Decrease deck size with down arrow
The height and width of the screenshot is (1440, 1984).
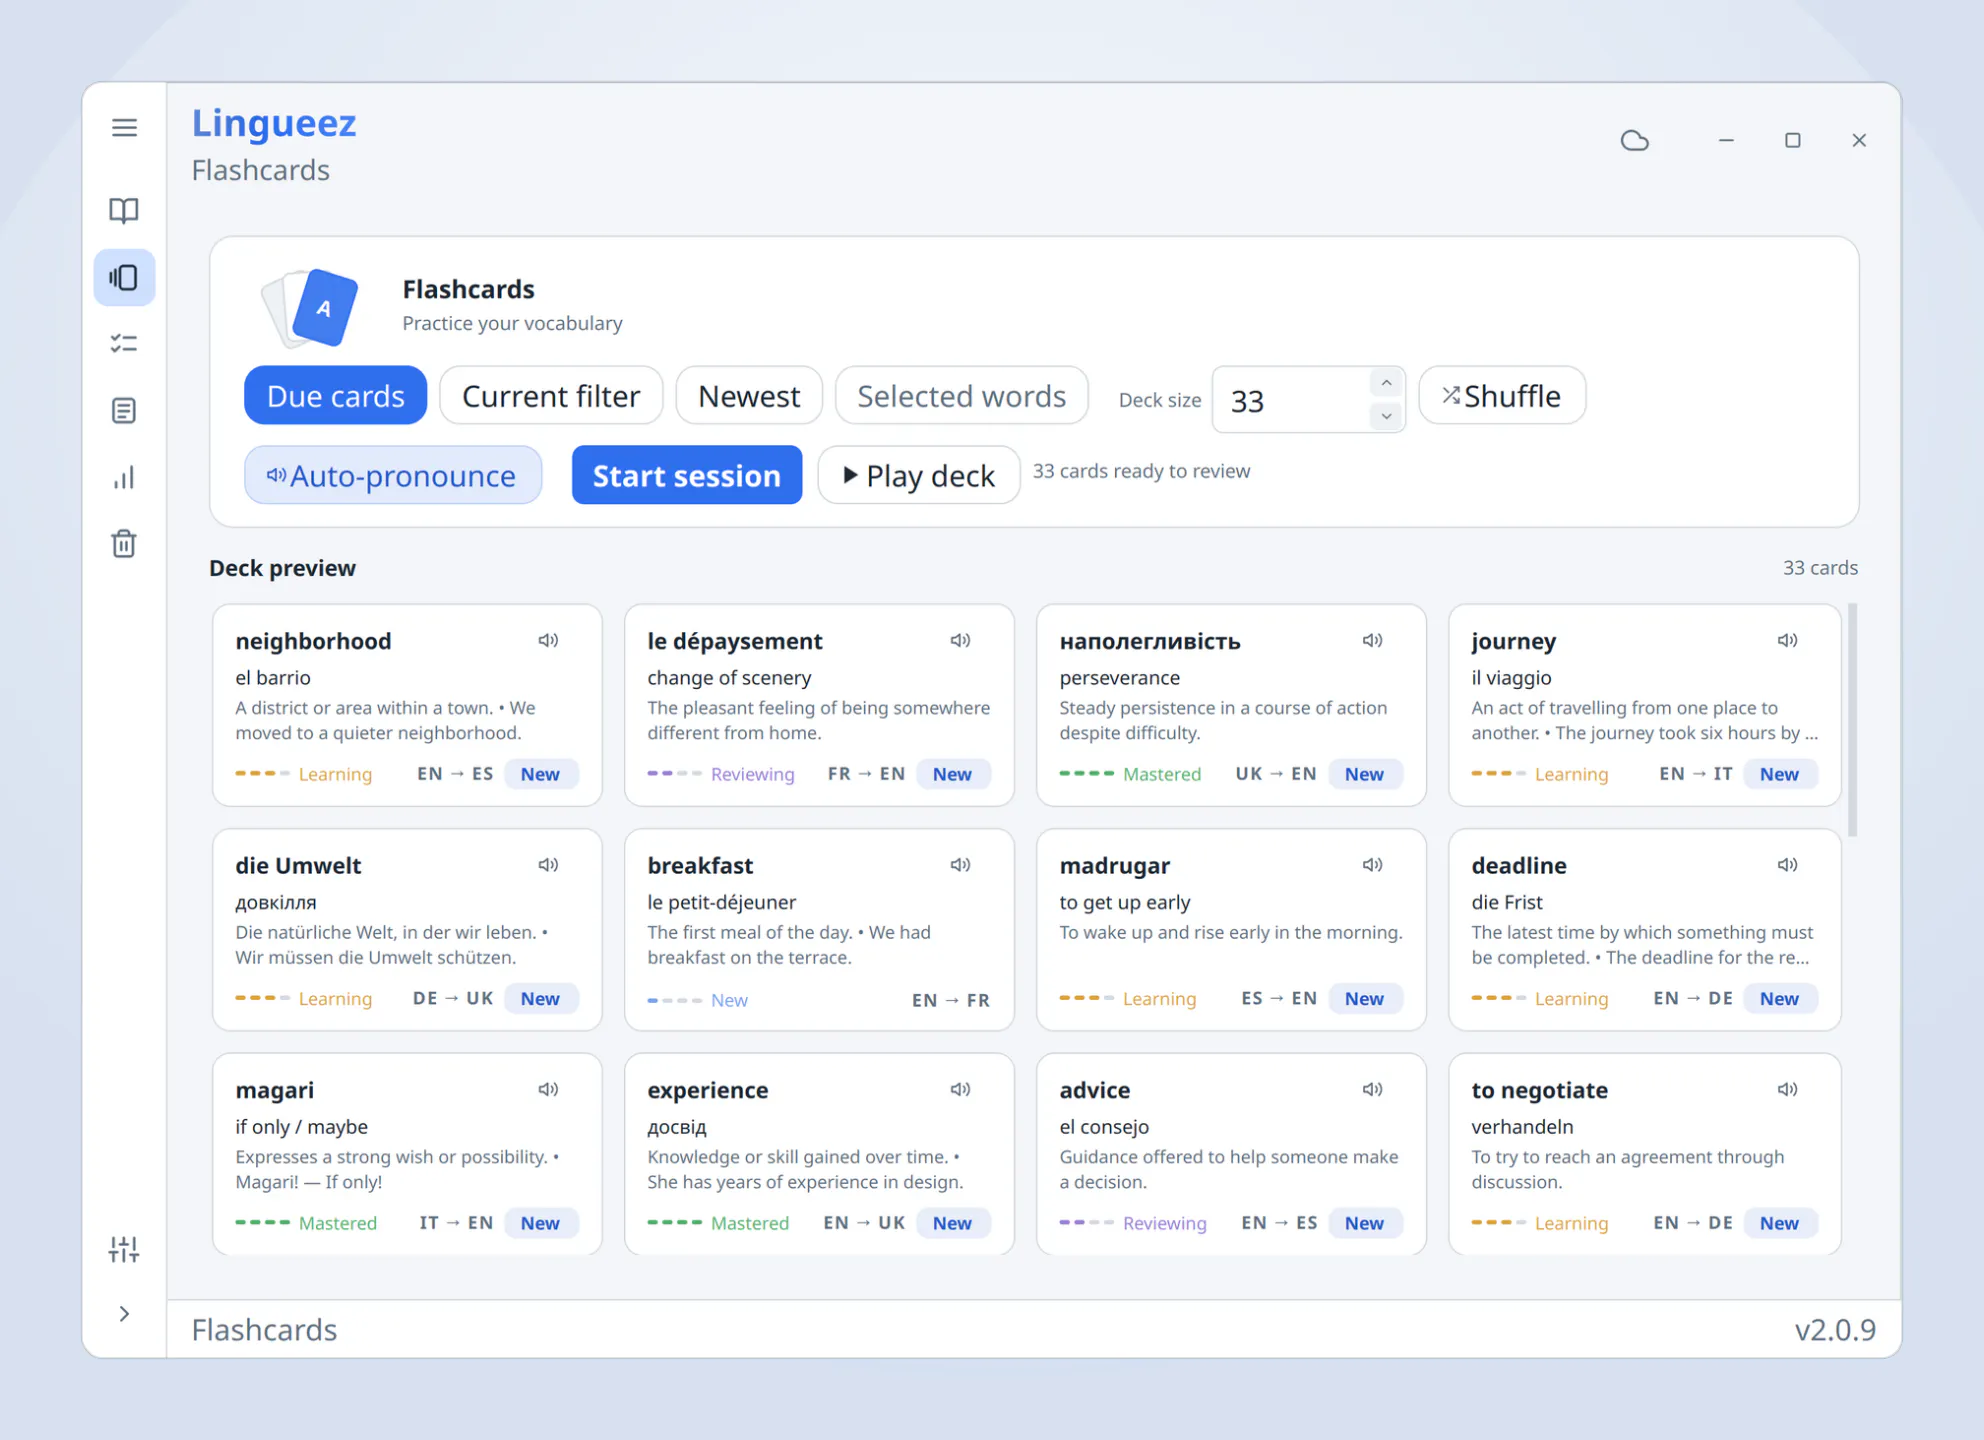[1386, 416]
